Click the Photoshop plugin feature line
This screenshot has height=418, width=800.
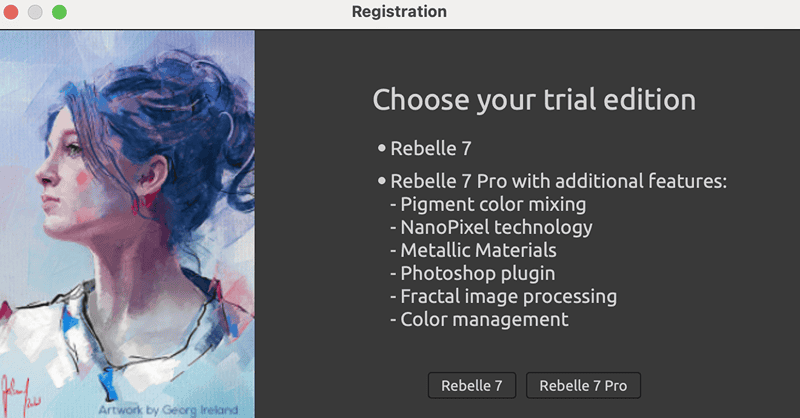(472, 274)
